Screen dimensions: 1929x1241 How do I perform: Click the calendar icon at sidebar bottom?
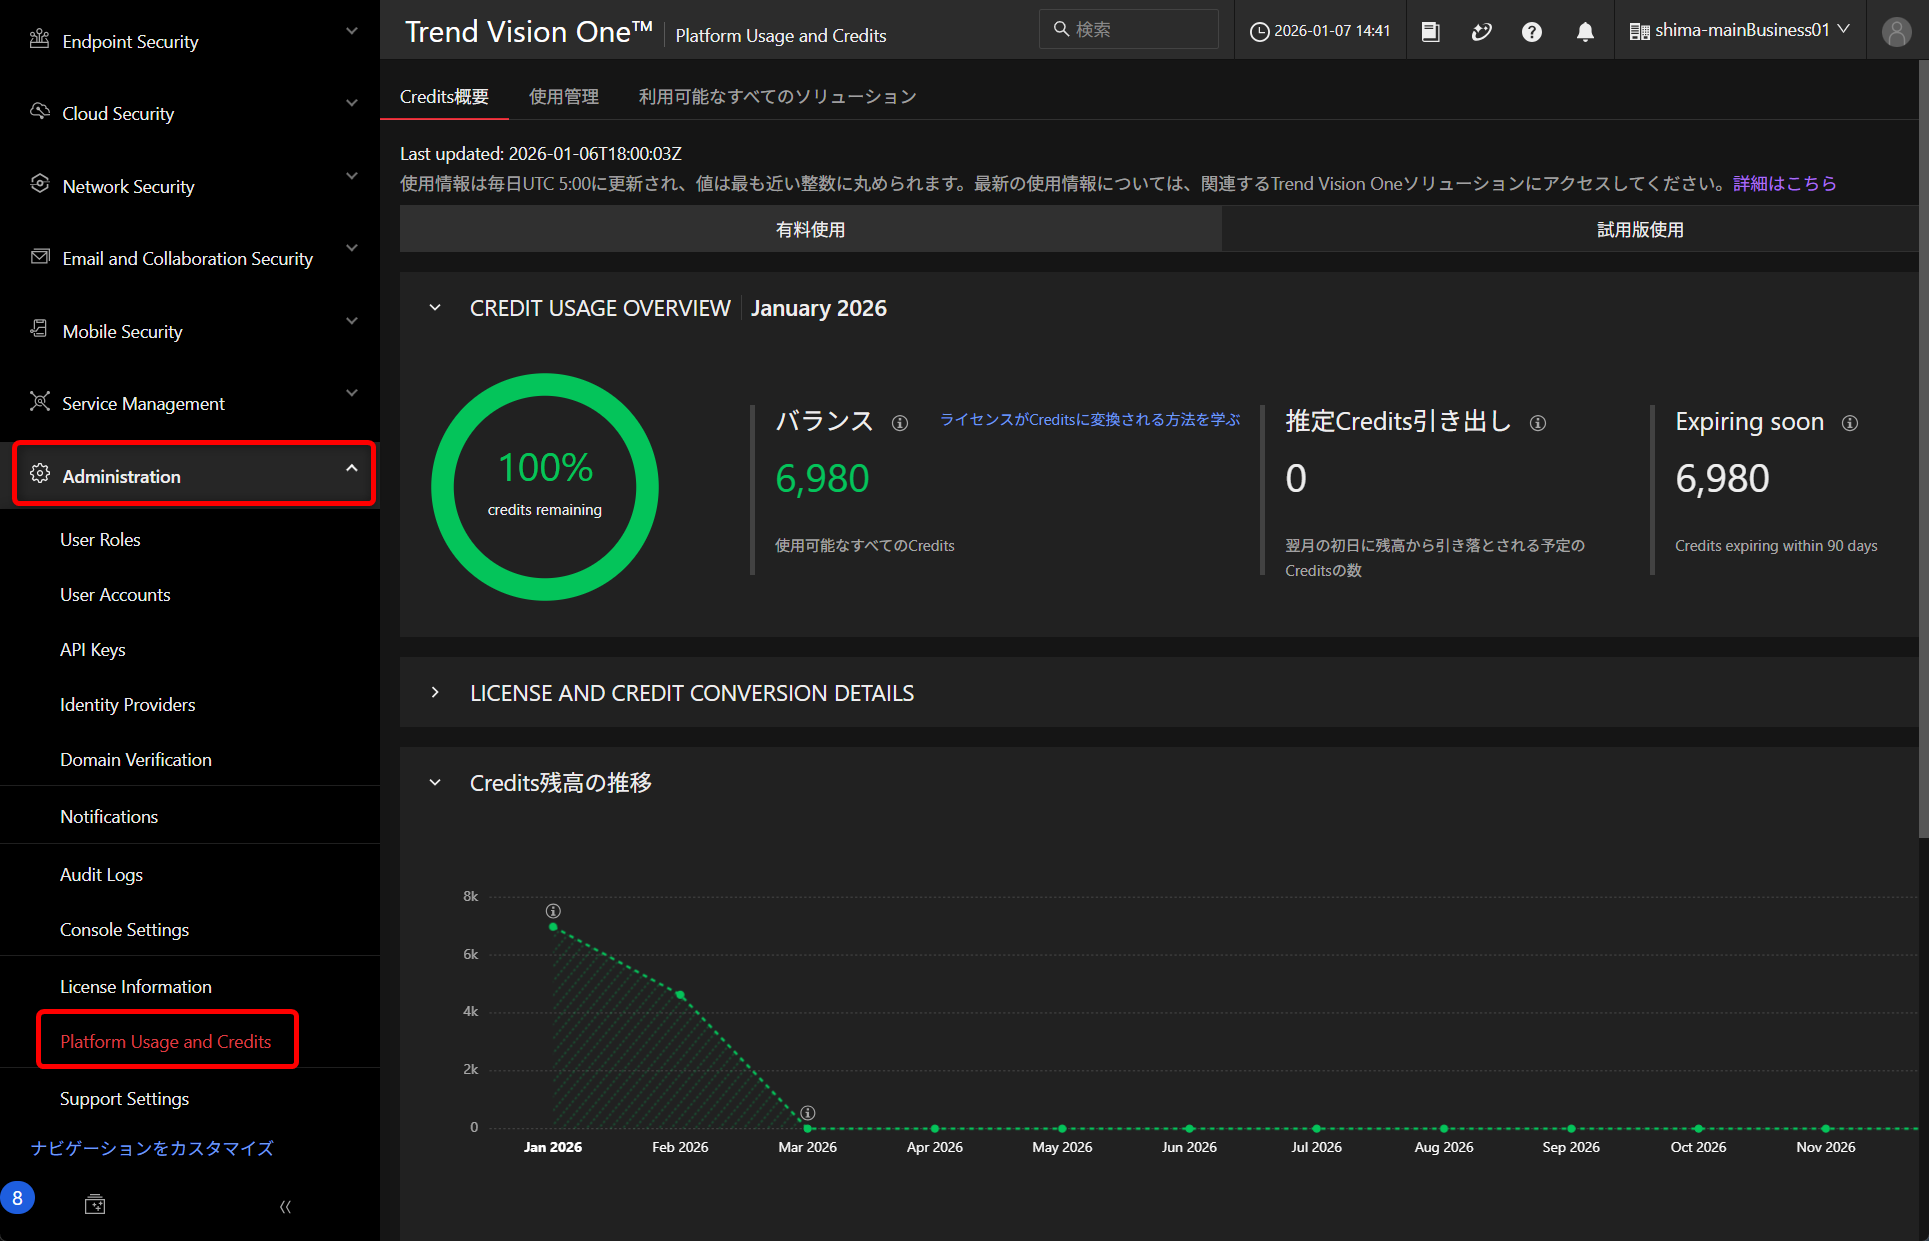coord(95,1204)
